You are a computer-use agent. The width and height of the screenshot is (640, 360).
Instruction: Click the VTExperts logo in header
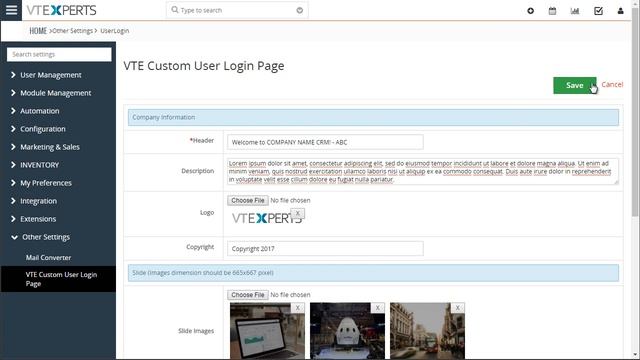click(62, 10)
